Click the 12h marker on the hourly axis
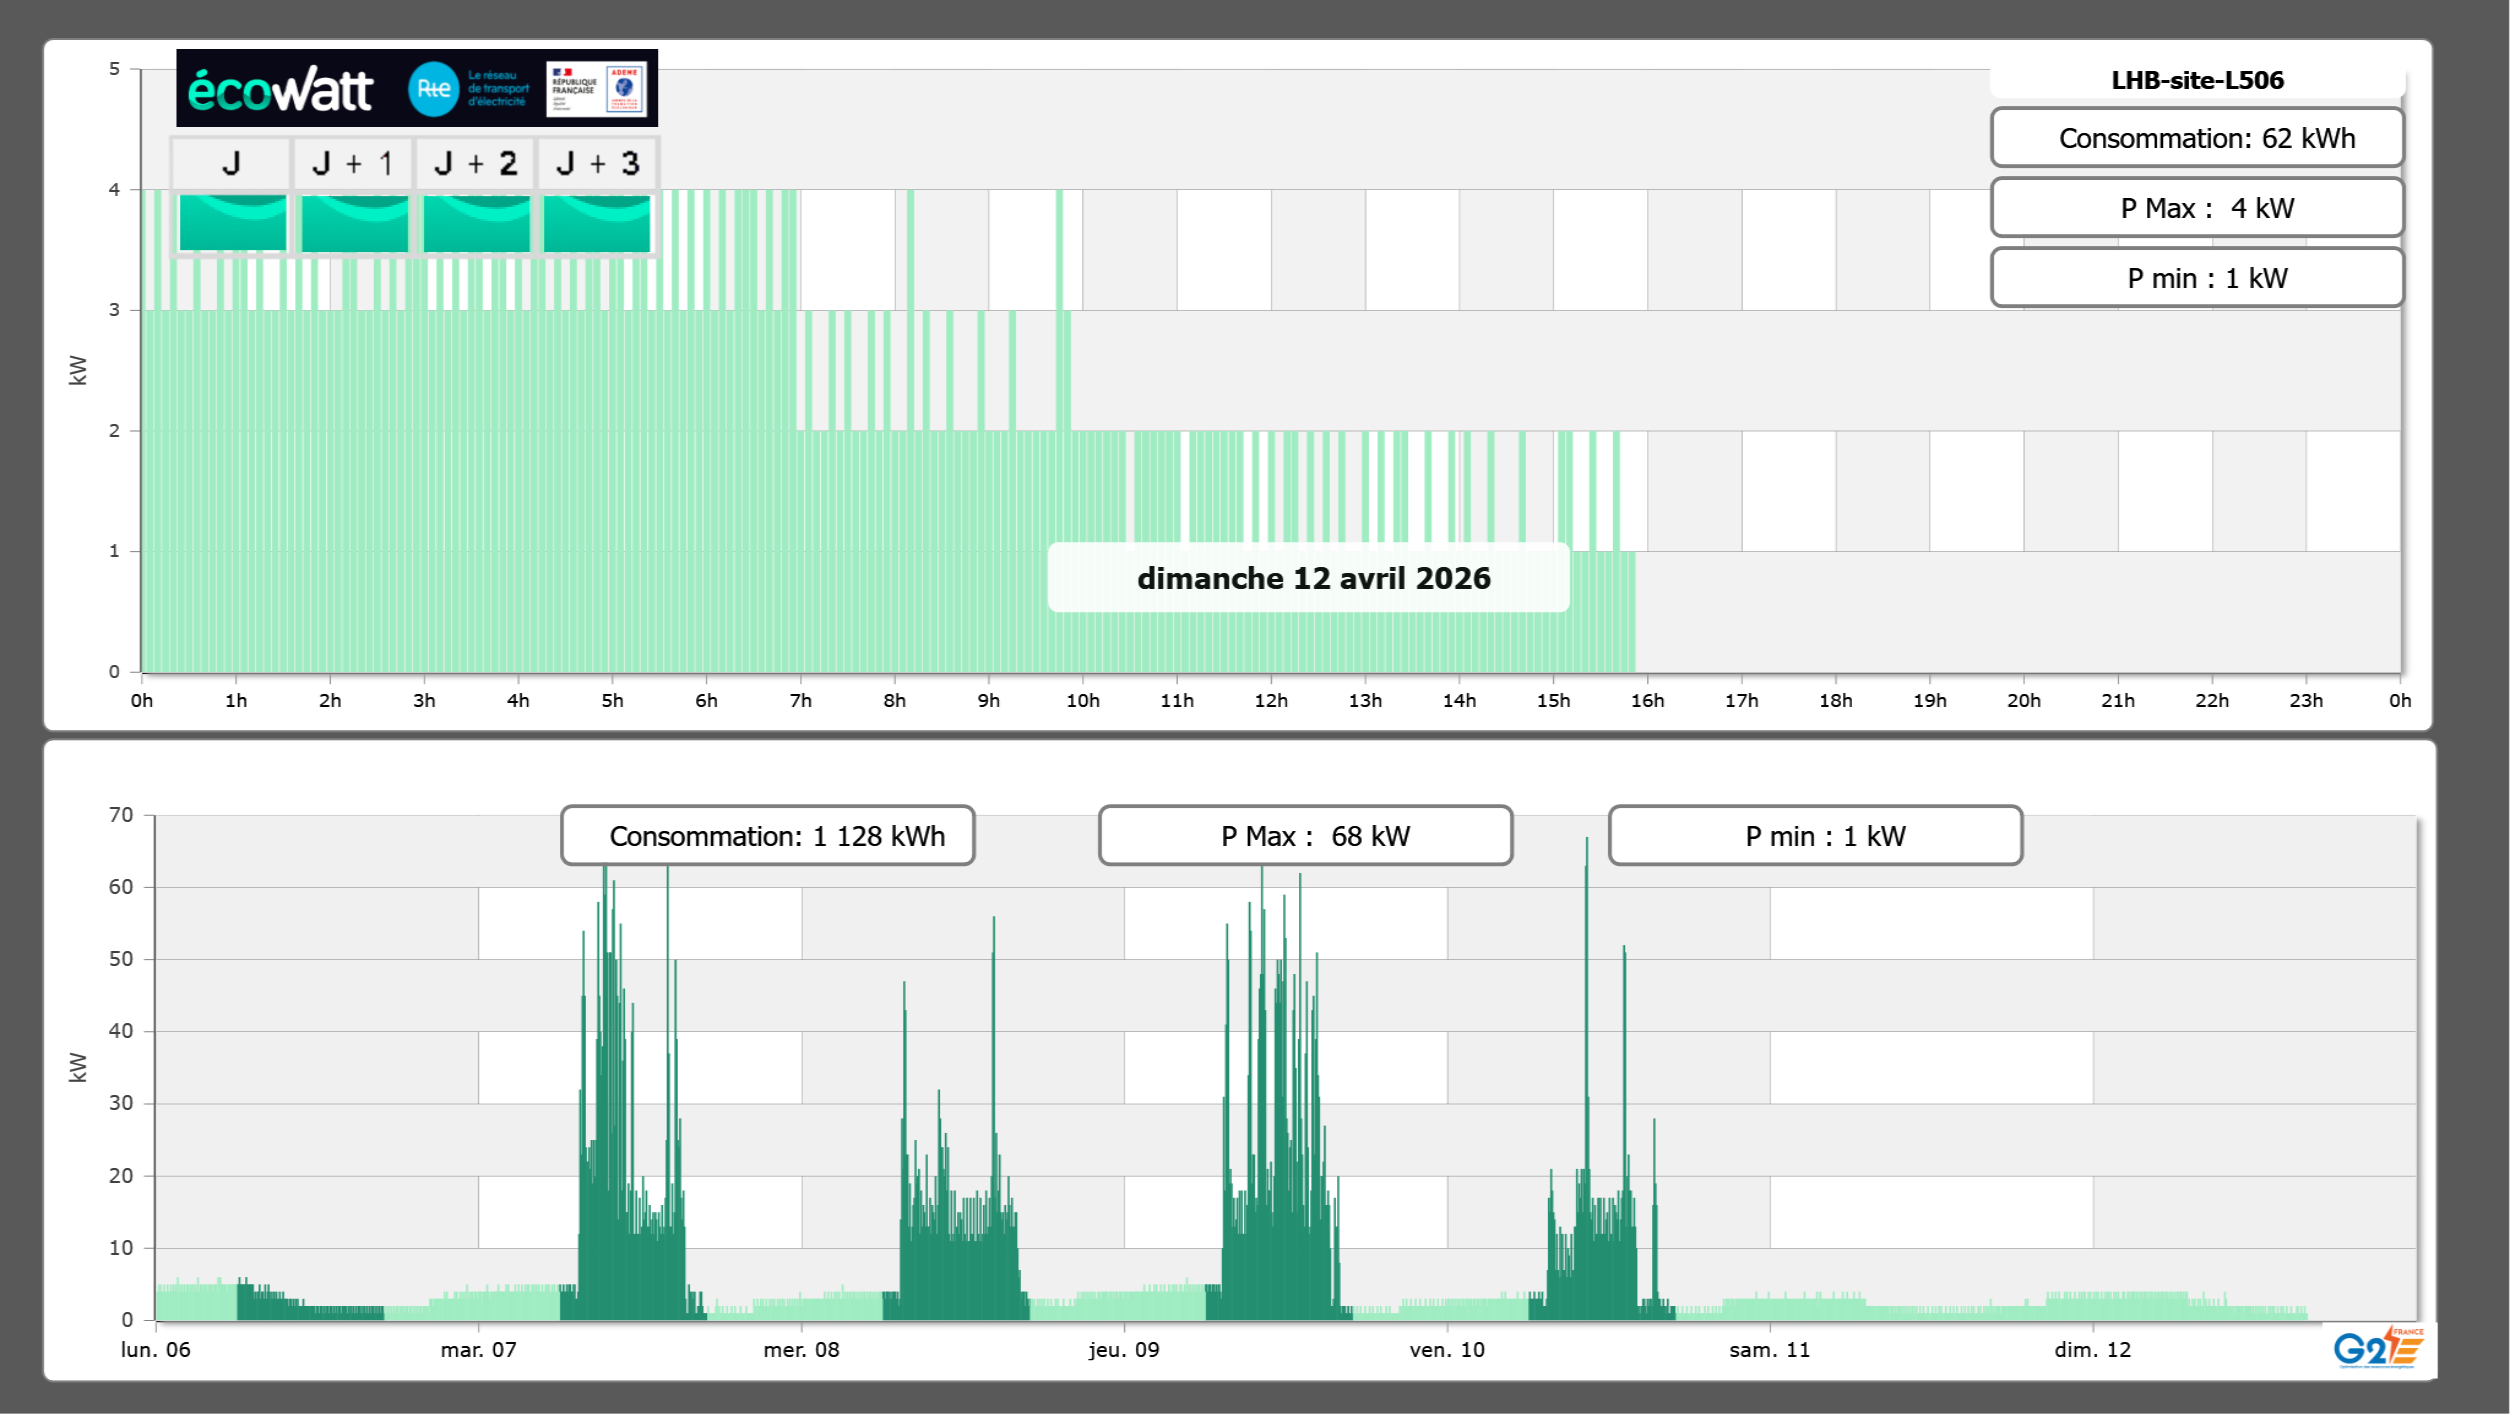This screenshot has width=2511, height=1415. click(x=1271, y=700)
